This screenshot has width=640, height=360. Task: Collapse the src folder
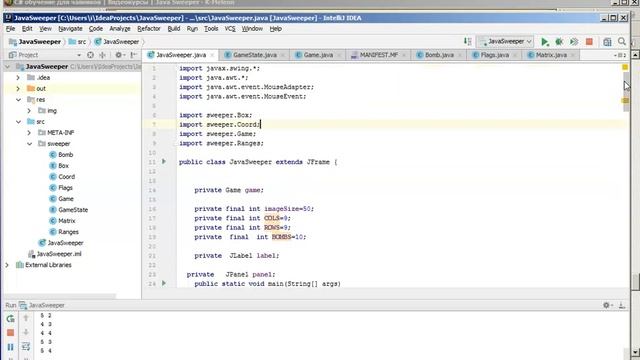click(18, 122)
